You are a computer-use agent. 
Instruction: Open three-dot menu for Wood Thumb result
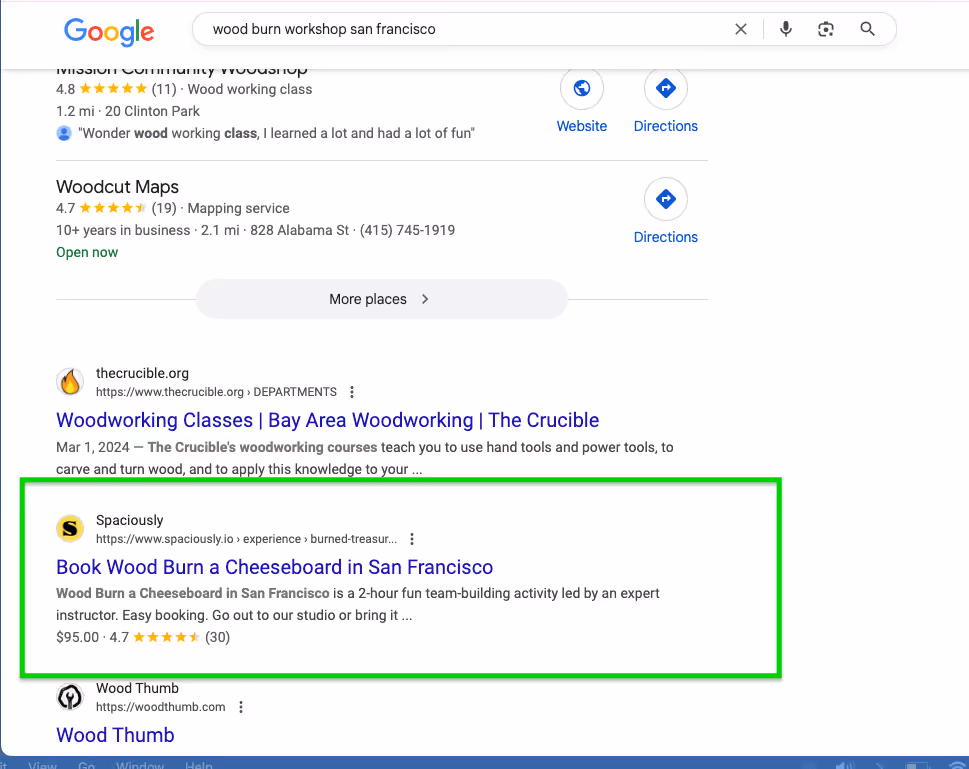pyautogui.click(x=241, y=707)
